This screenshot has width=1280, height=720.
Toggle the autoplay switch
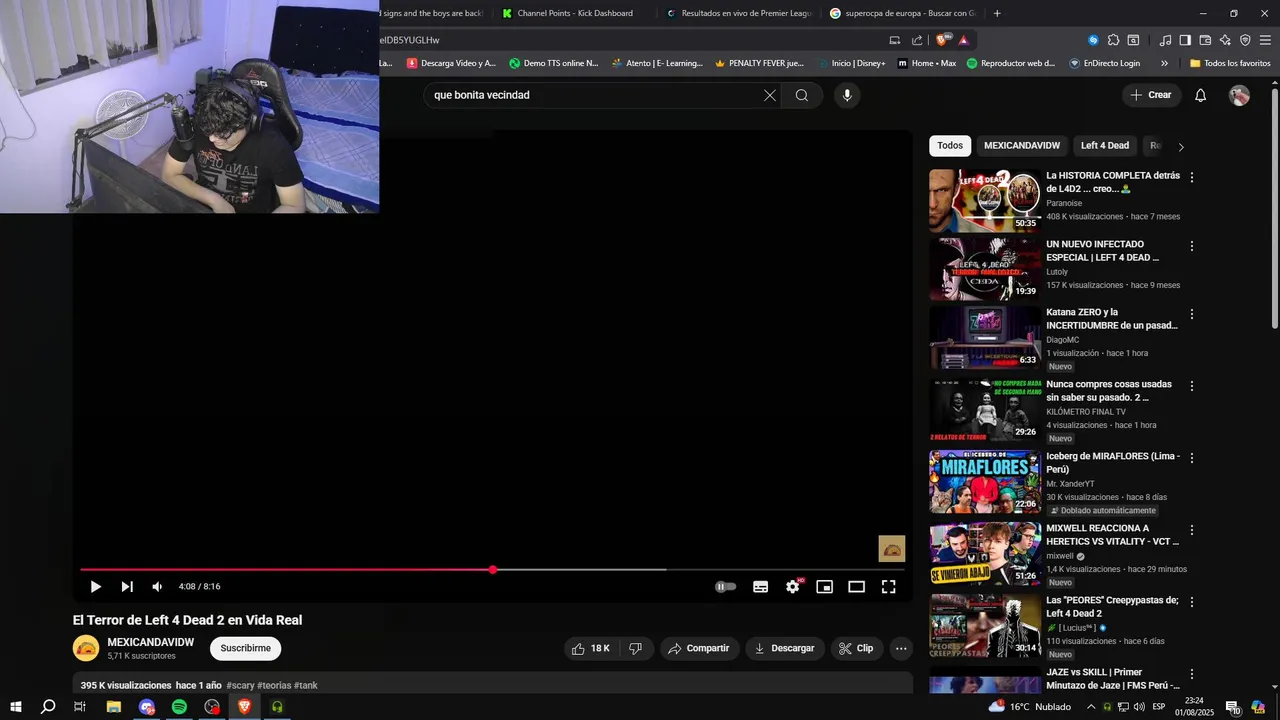[x=726, y=587]
